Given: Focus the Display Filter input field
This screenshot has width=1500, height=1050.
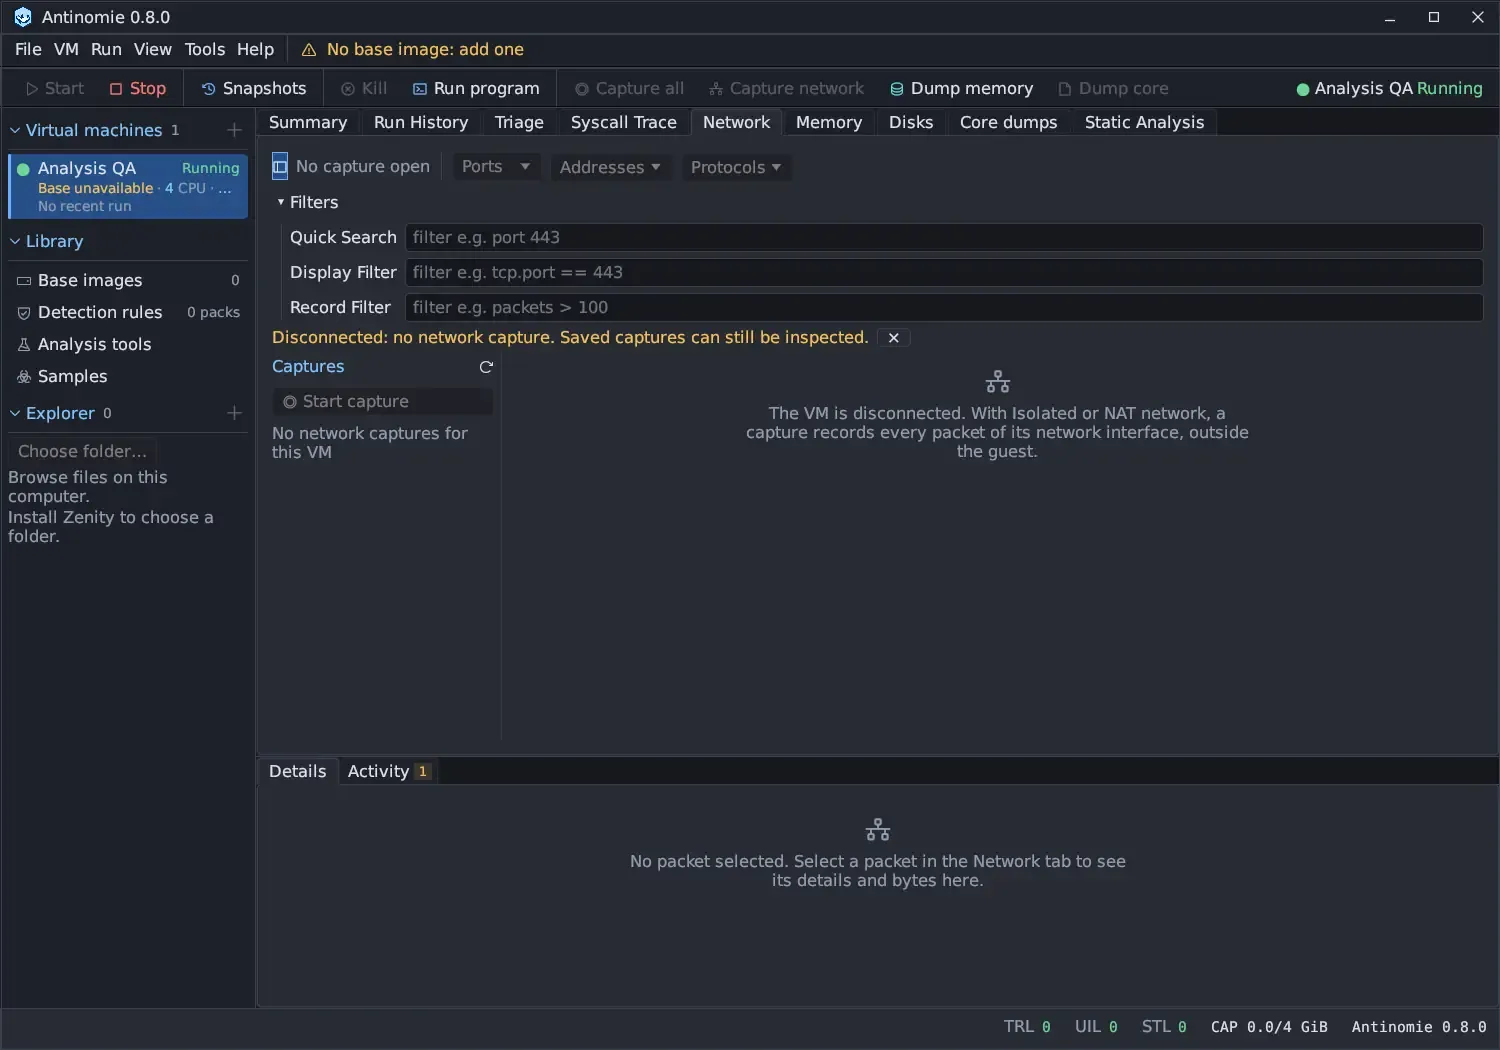Looking at the screenshot, I should (x=944, y=272).
